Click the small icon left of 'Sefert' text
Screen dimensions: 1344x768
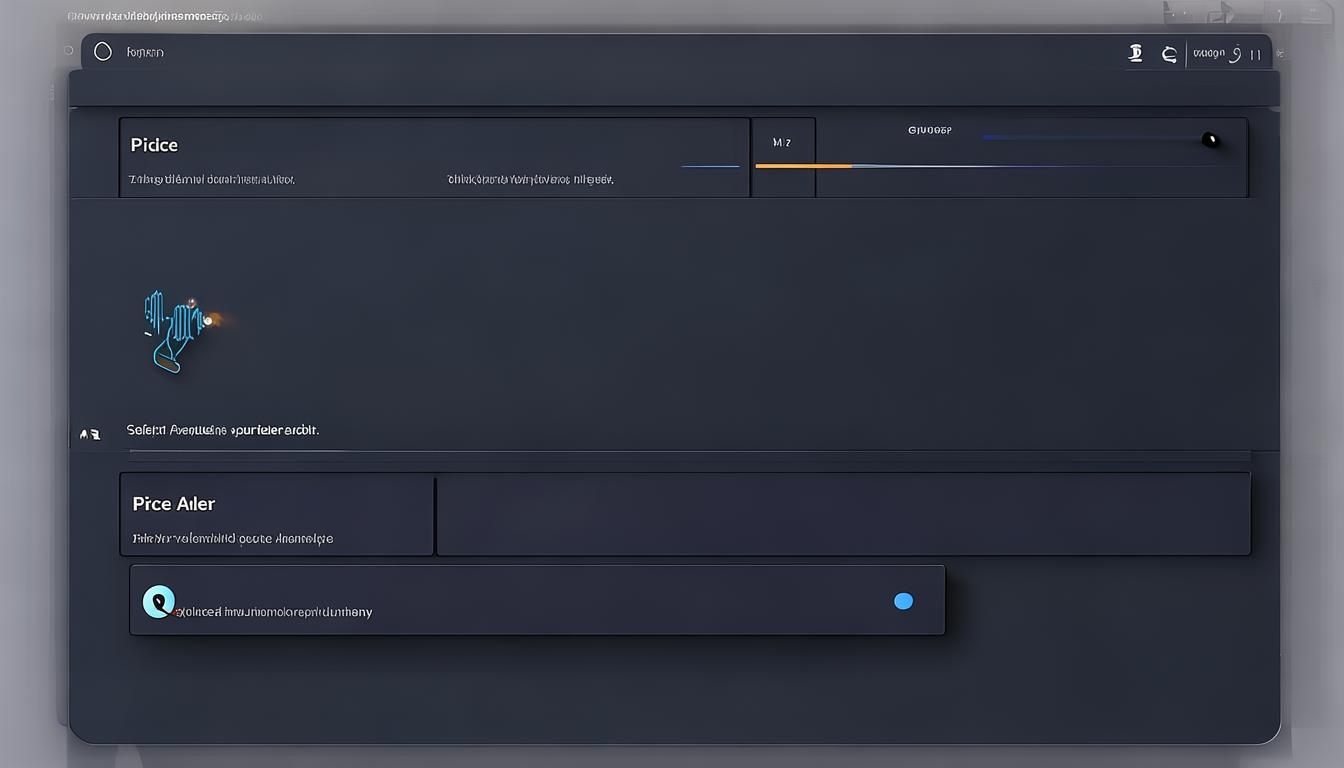pos(90,434)
